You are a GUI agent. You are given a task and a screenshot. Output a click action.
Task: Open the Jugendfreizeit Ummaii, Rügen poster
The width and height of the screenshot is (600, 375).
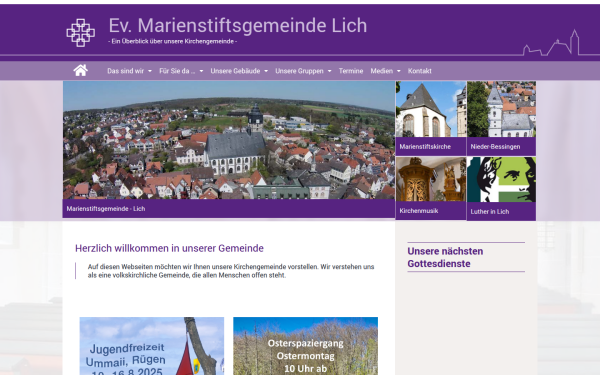[152, 346]
